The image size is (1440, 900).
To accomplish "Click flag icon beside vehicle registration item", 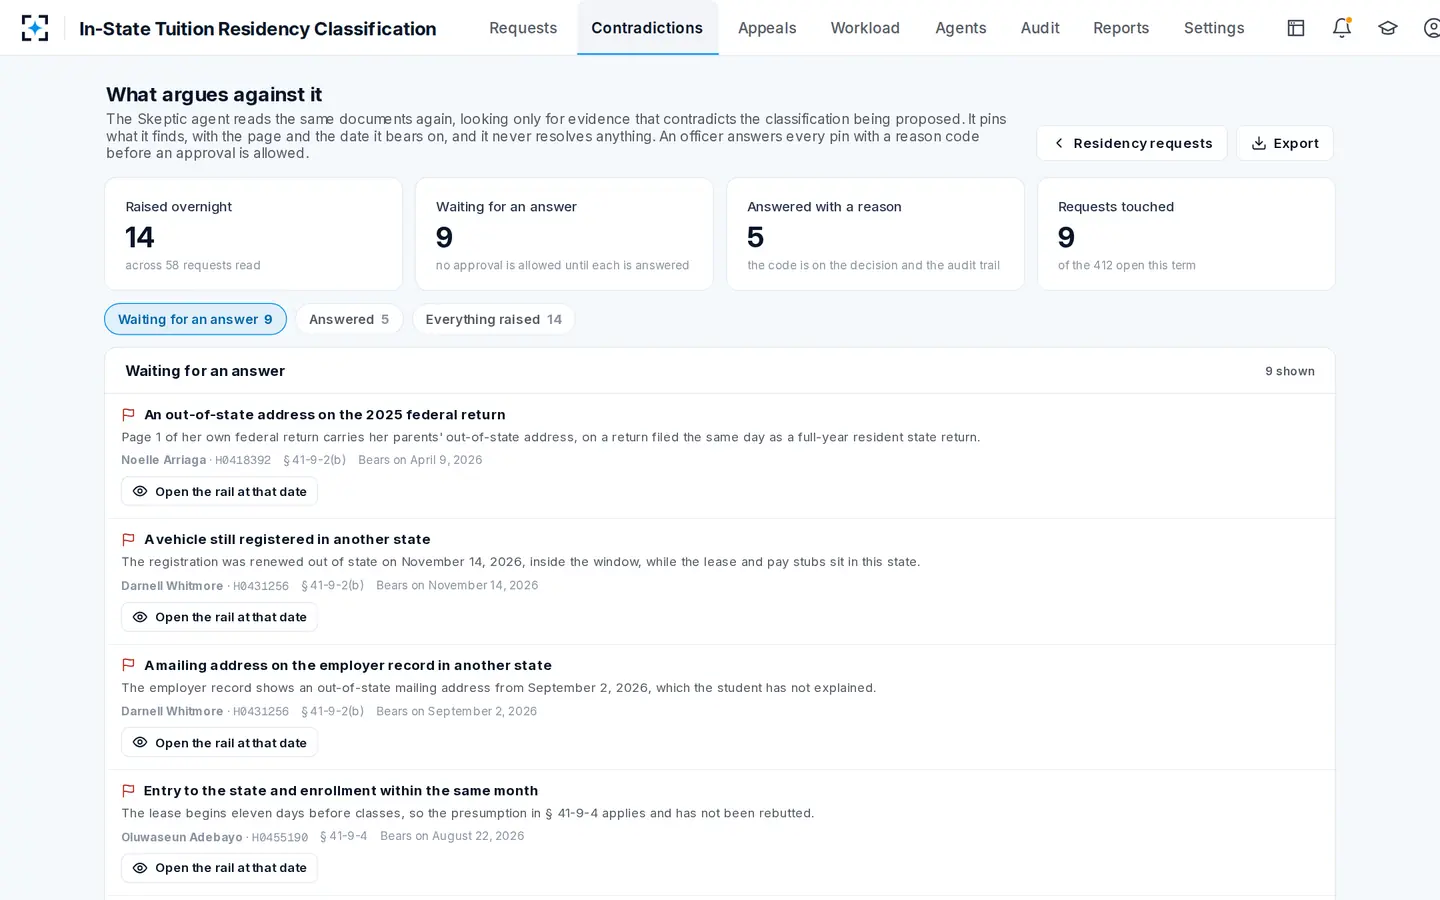I will click(128, 540).
